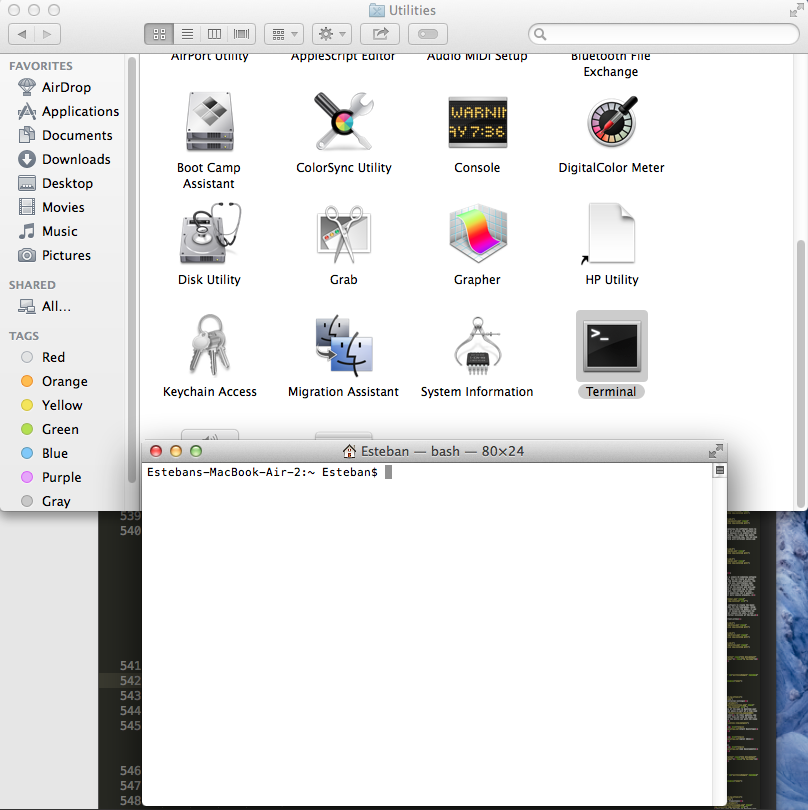Select the HP Utility alias icon
The height and width of the screenshot is (810, 808).
click(x=611, y=233)
